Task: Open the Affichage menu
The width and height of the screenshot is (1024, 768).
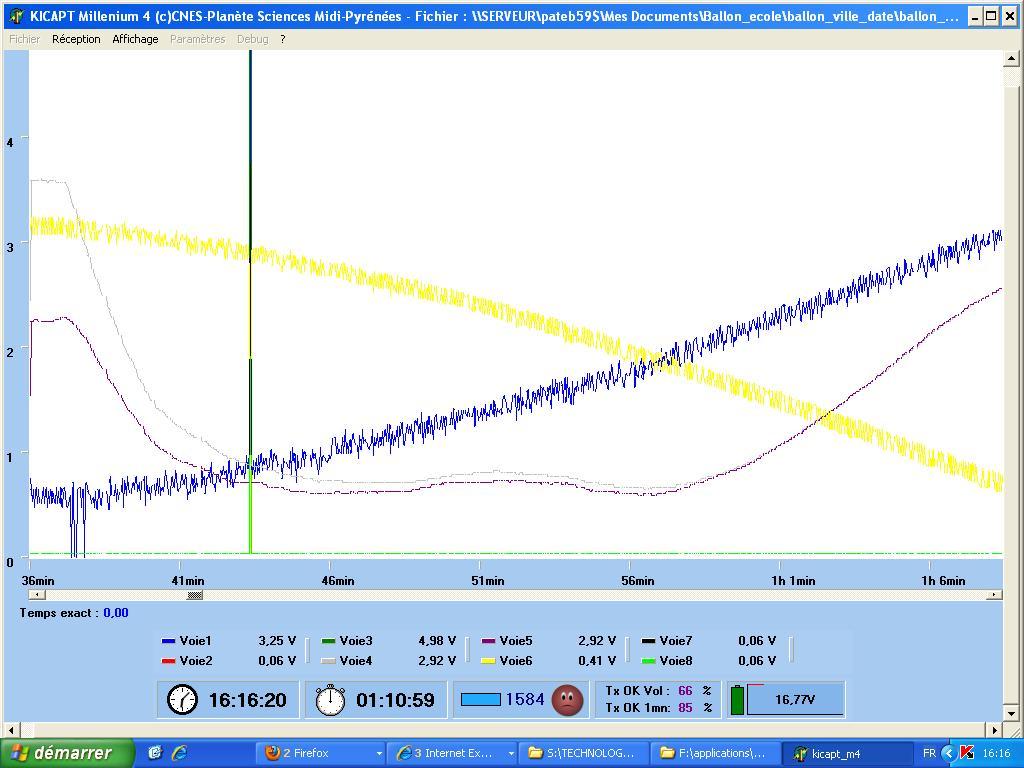Action: [135, 39]
